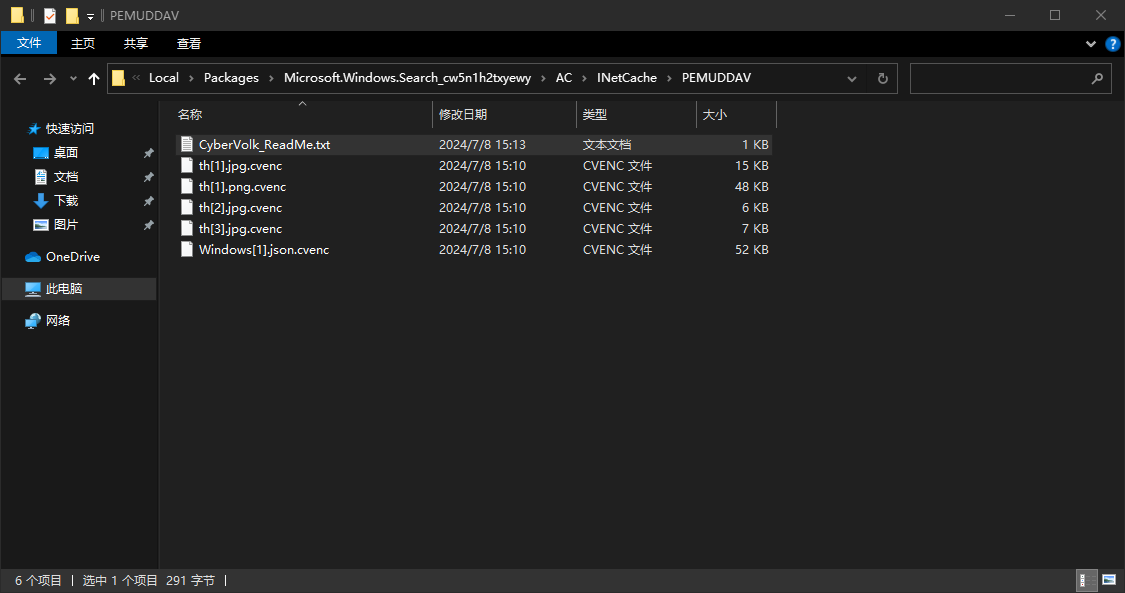
Task: Click the new folder icon in title bar
Action: [72, 15]
